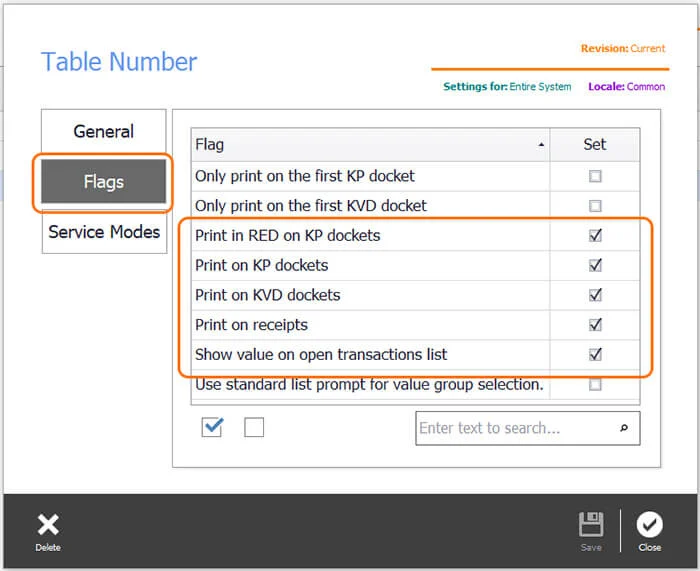Viewport: 700px width, 571px height.
Task: Click the select-all checked box icon
Action: [212, 427]
